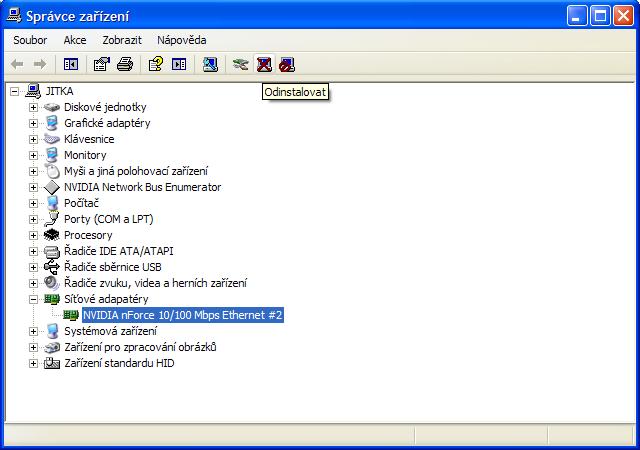Screen dimensions: 640x450
Task: Click the chip icon of Procesory
Action: tap(52, 235)
